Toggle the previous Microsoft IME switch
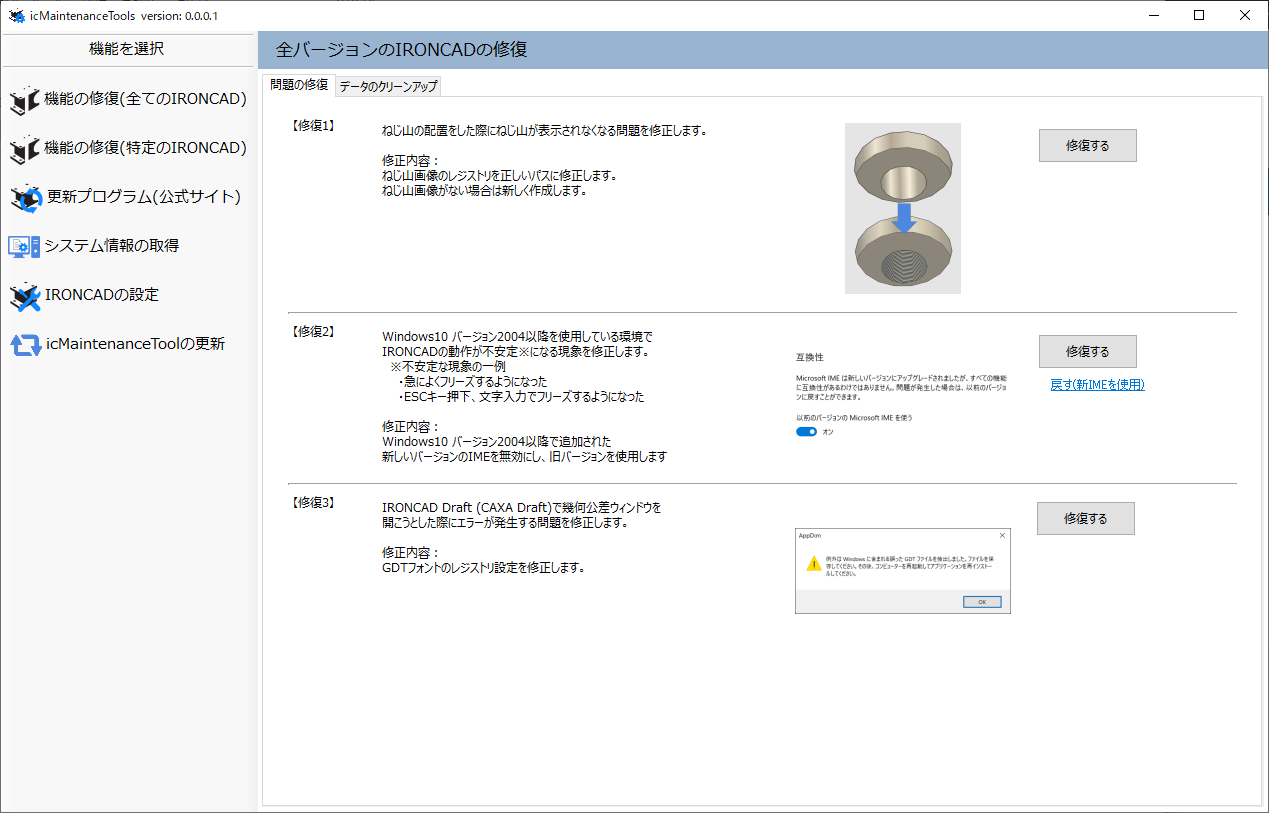The width and height of the screenshot is (1269, 813). (x=806, y=432)
